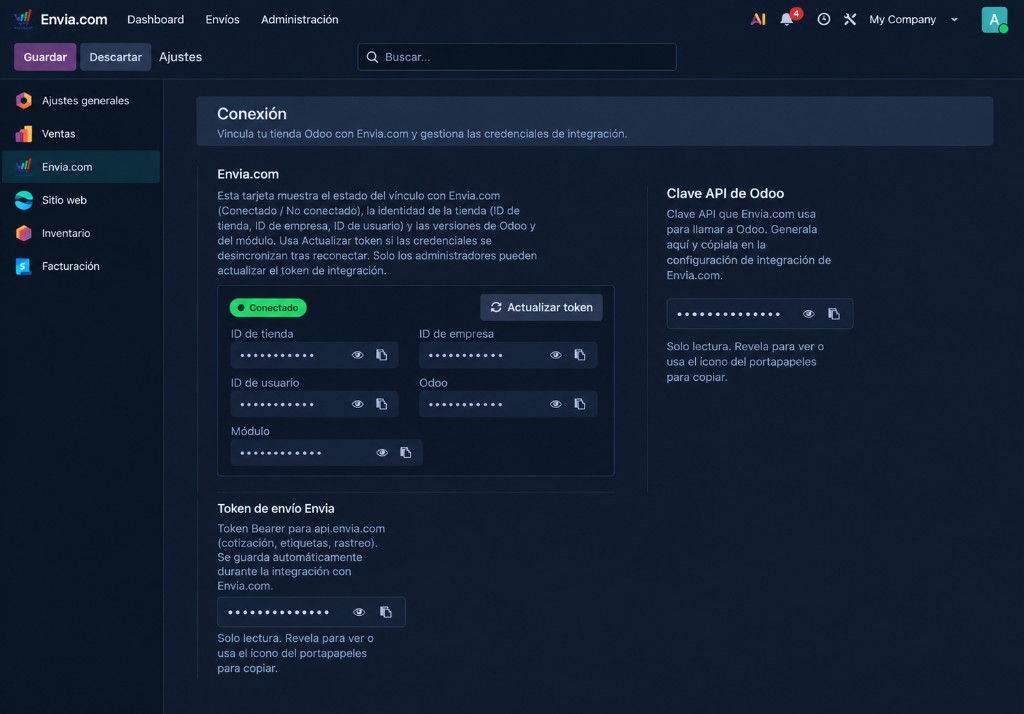The height and width of the screenshot is (714, 1024).
Task: Expand the My Company dropdown arrow
Action: (x=954, y=20)
